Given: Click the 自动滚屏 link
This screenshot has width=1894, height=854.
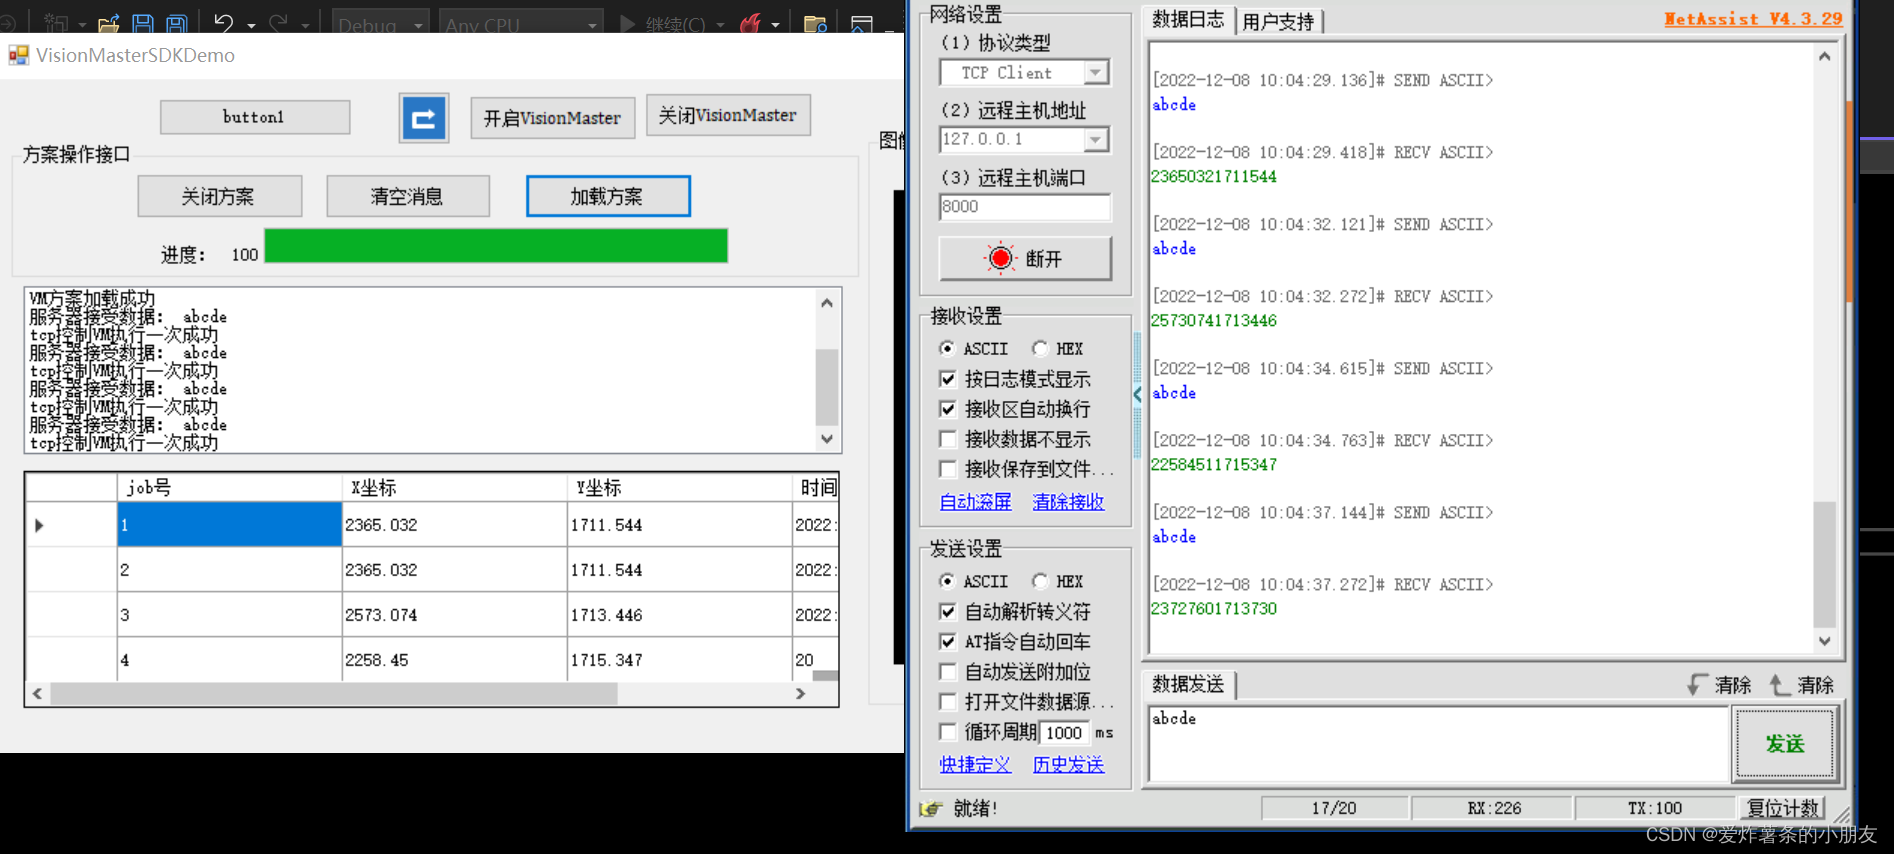Looking at the screenshot, I should pos(975,502).
